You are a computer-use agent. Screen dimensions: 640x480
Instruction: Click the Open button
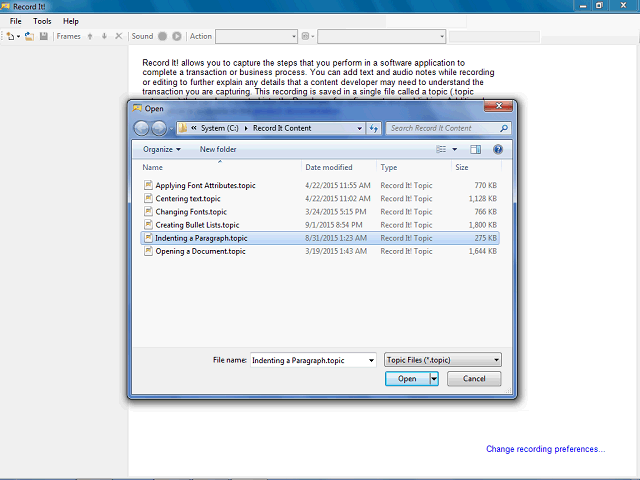(407, 379)
